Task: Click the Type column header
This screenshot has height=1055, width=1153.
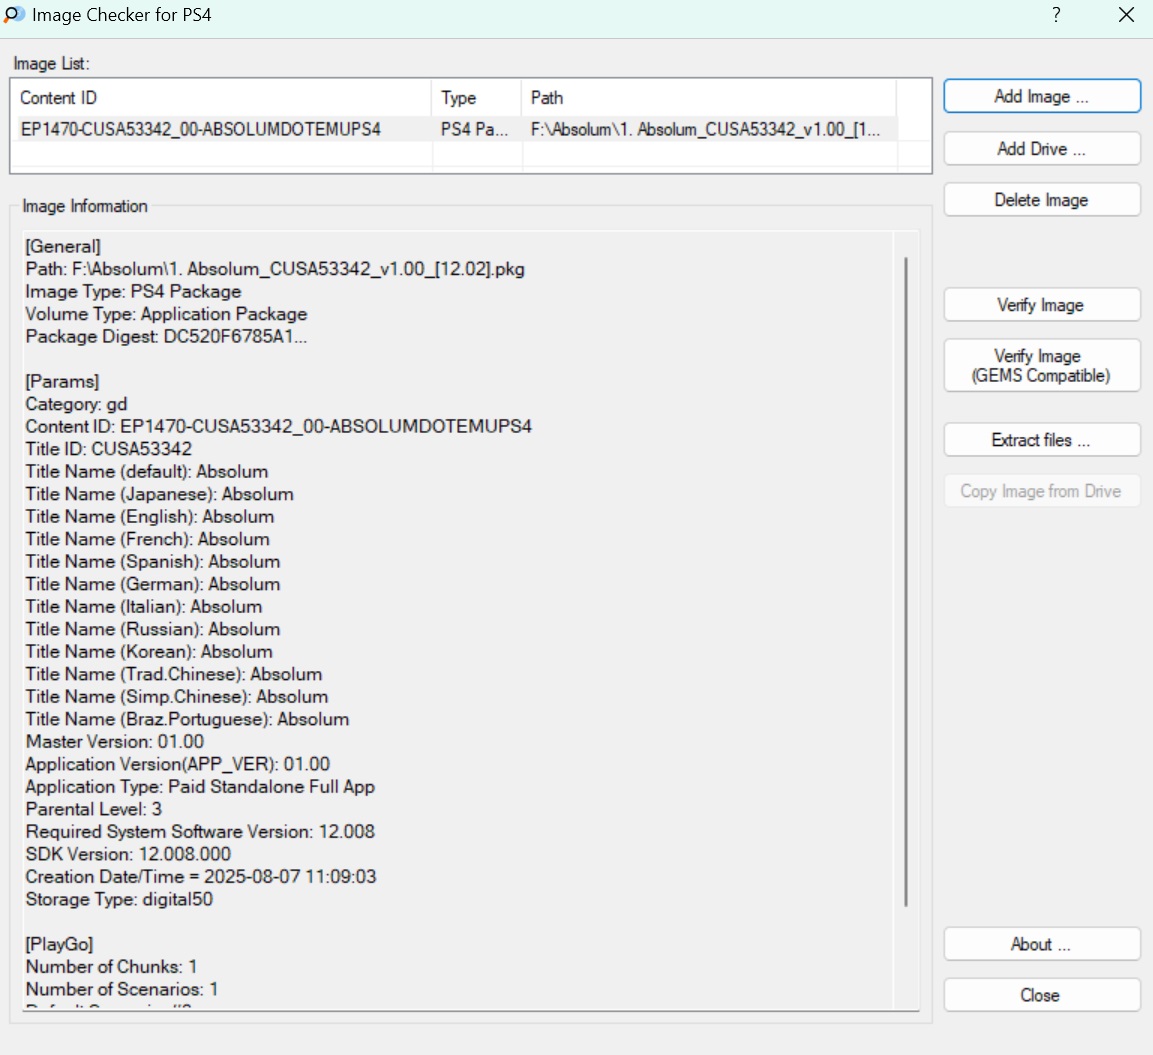Action: coord(476,98)
